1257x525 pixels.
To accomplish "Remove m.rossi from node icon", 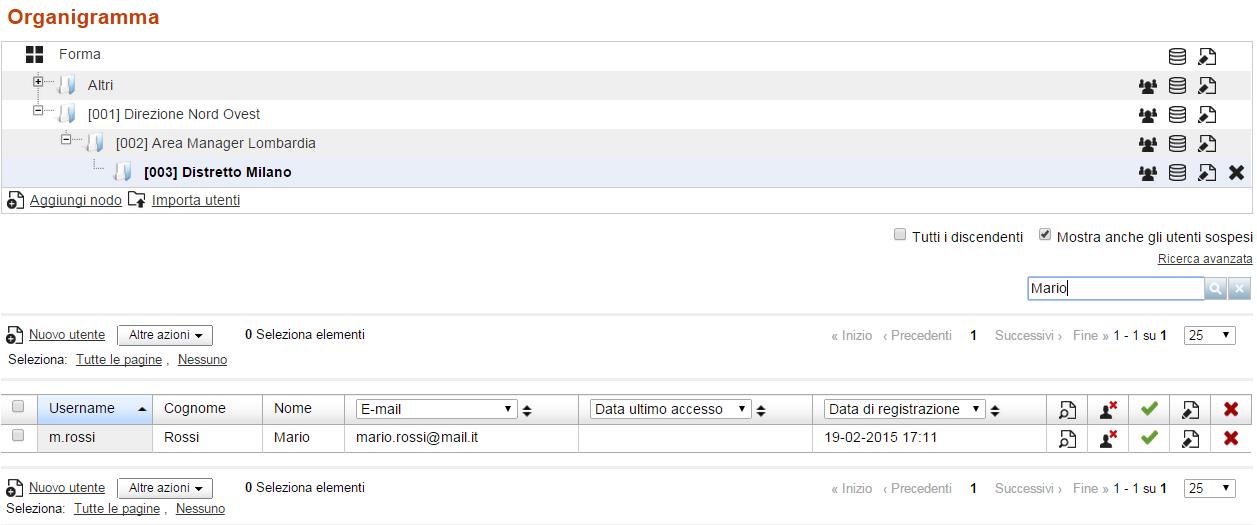I will 1108,438.
